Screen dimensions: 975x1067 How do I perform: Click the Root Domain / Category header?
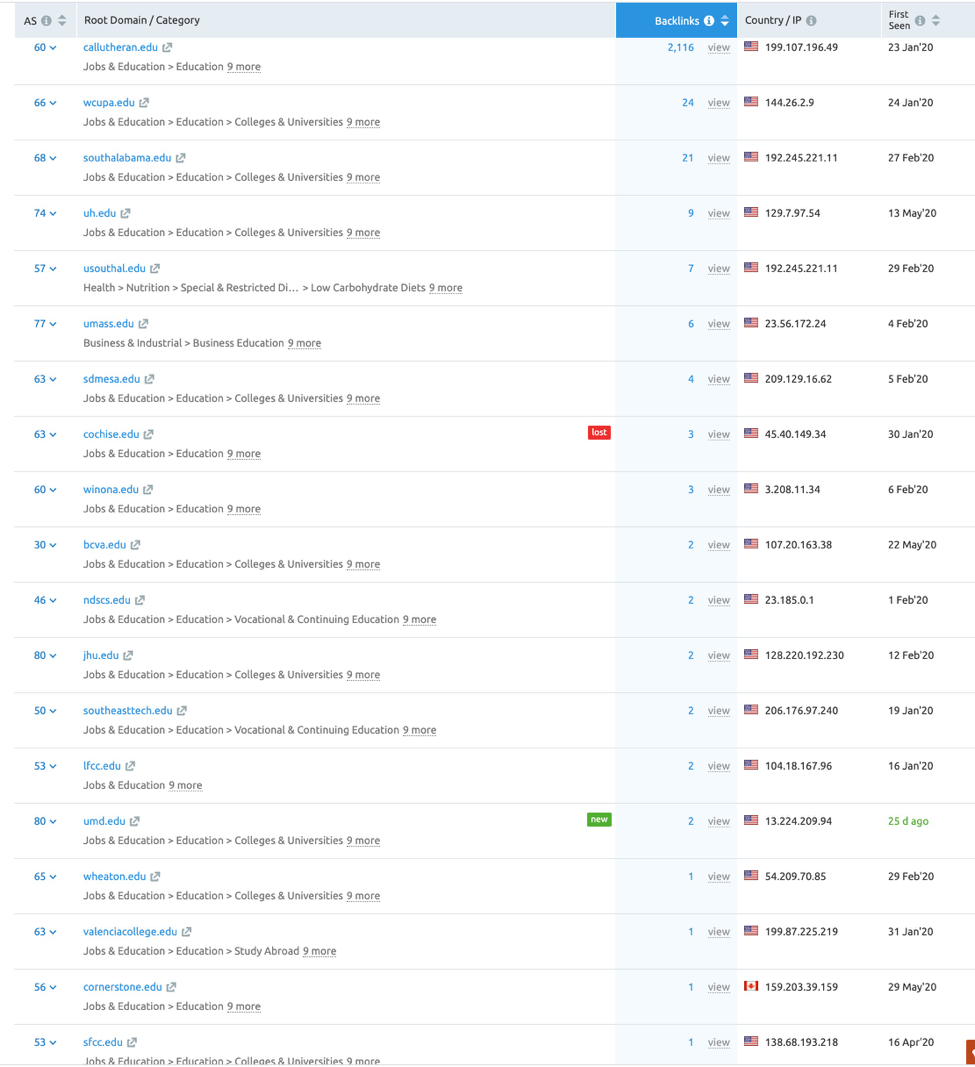(x=142, y=20)
